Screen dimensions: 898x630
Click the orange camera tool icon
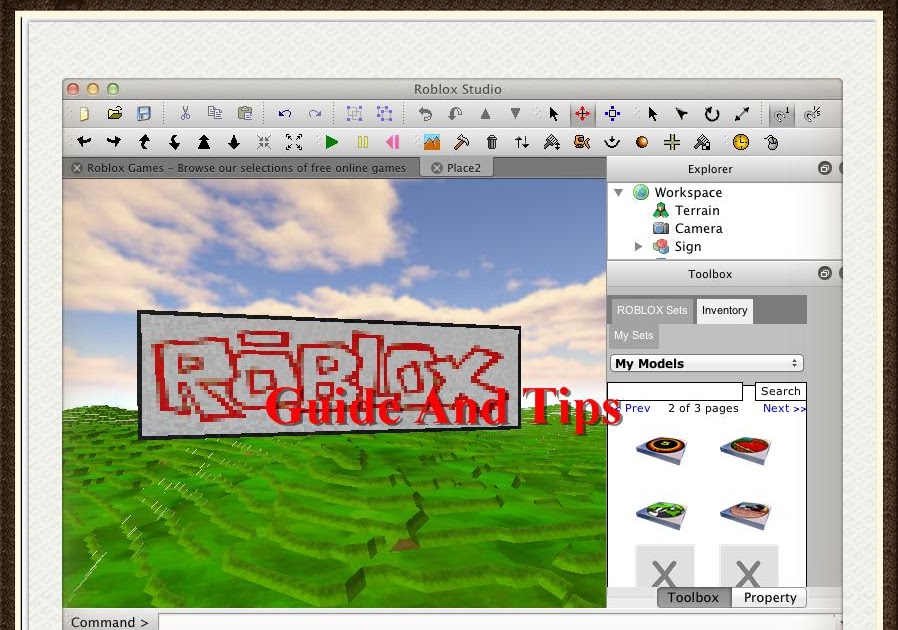(x=582, y=142)
